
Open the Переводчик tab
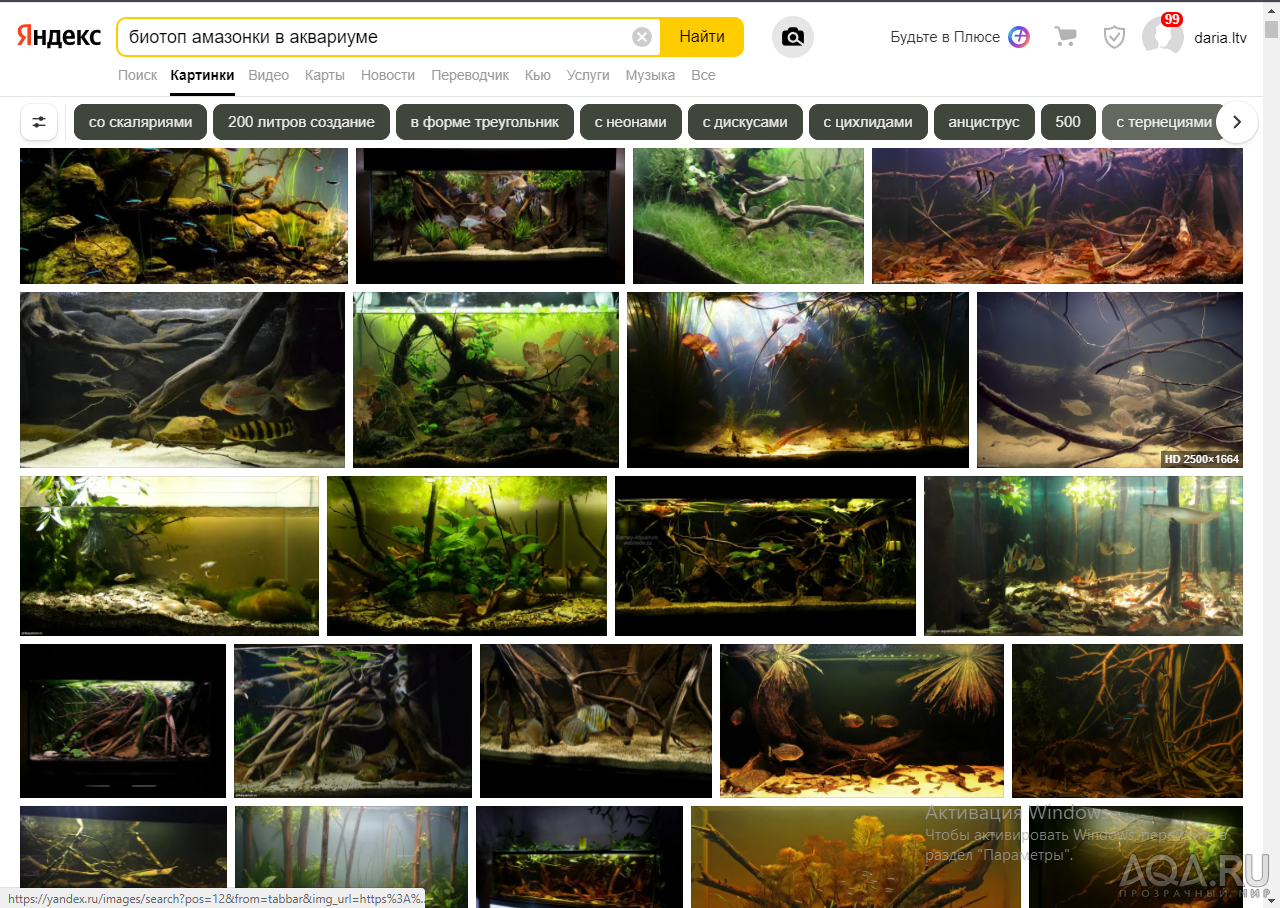point(470,75)
